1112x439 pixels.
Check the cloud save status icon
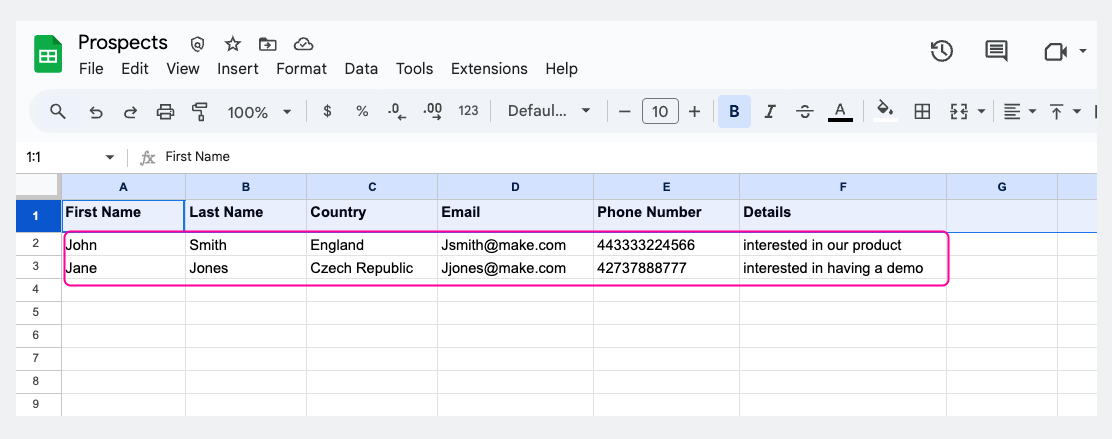304,45
